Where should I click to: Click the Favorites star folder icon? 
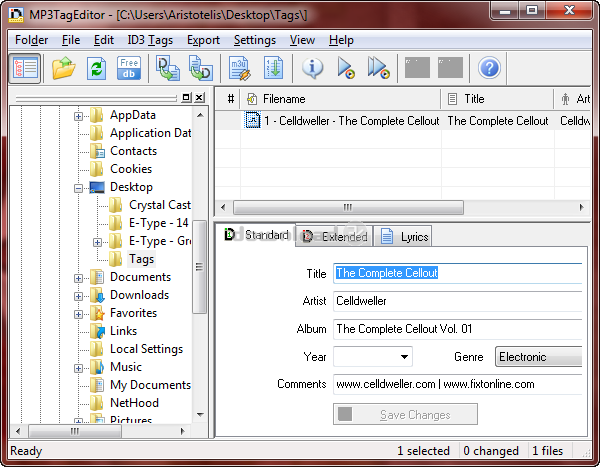point(97,313)
